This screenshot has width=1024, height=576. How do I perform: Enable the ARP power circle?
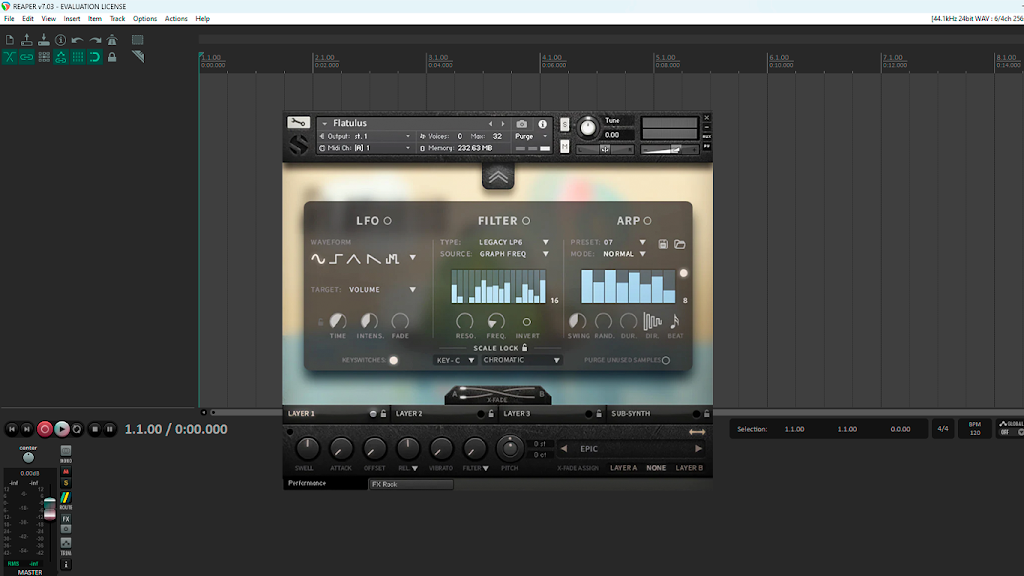point(647,221)
